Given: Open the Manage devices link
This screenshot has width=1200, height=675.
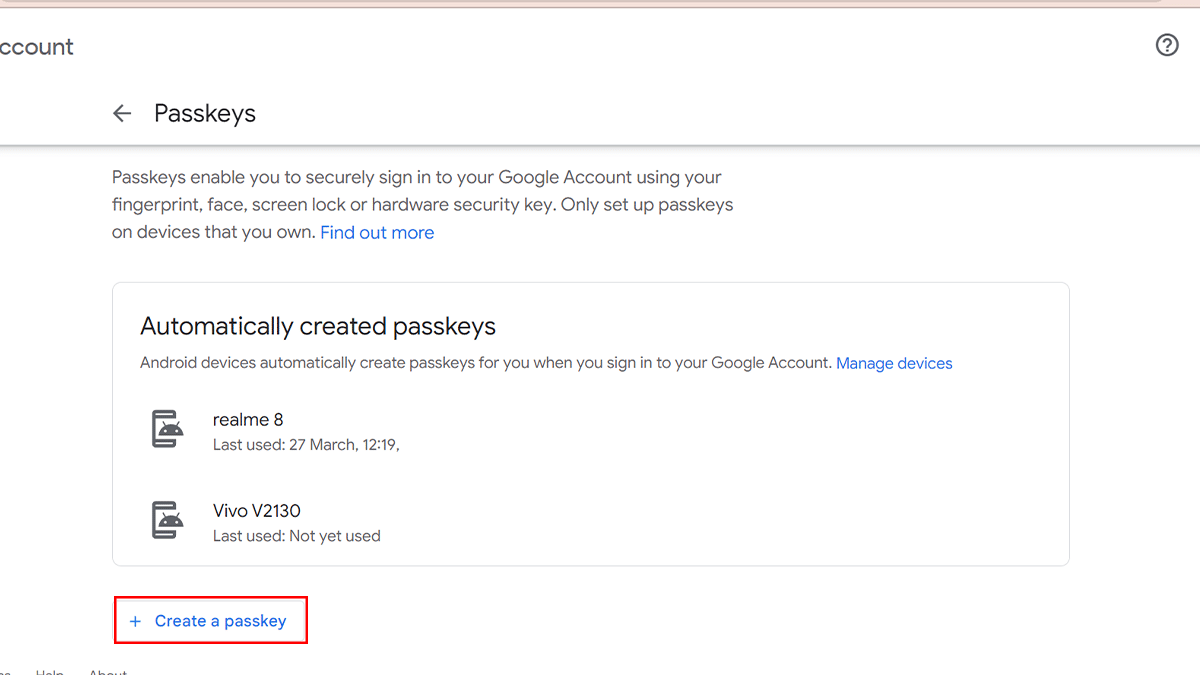Looking at the screenshot, I should point(894,364).
